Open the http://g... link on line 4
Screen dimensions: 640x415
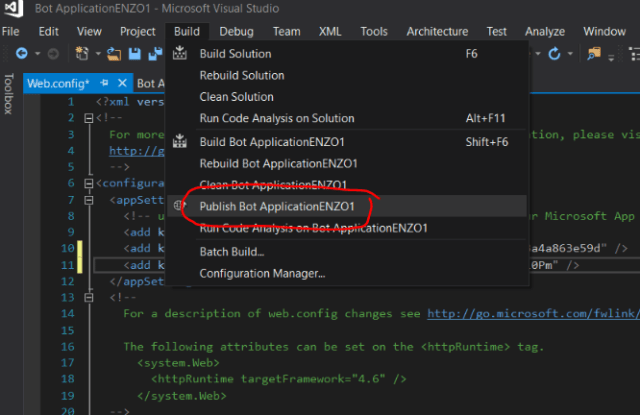point(137,151)
